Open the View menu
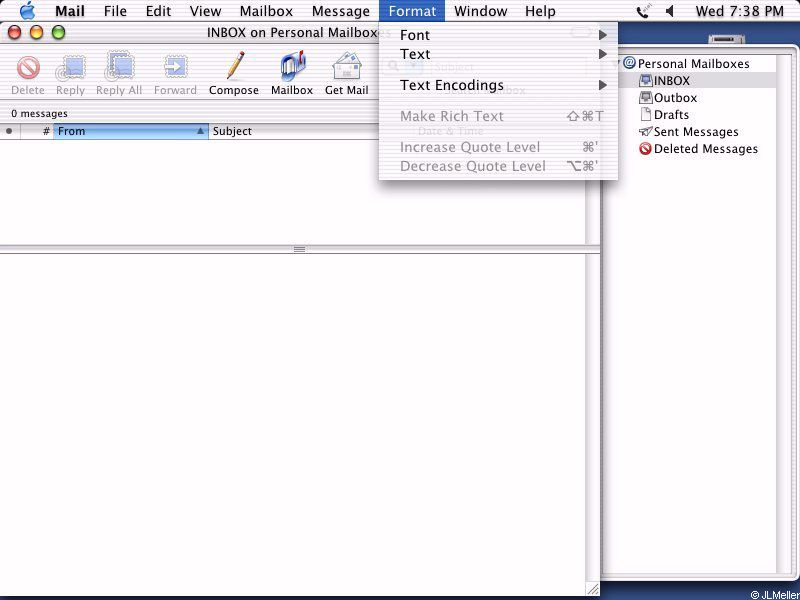 [206, 11]
